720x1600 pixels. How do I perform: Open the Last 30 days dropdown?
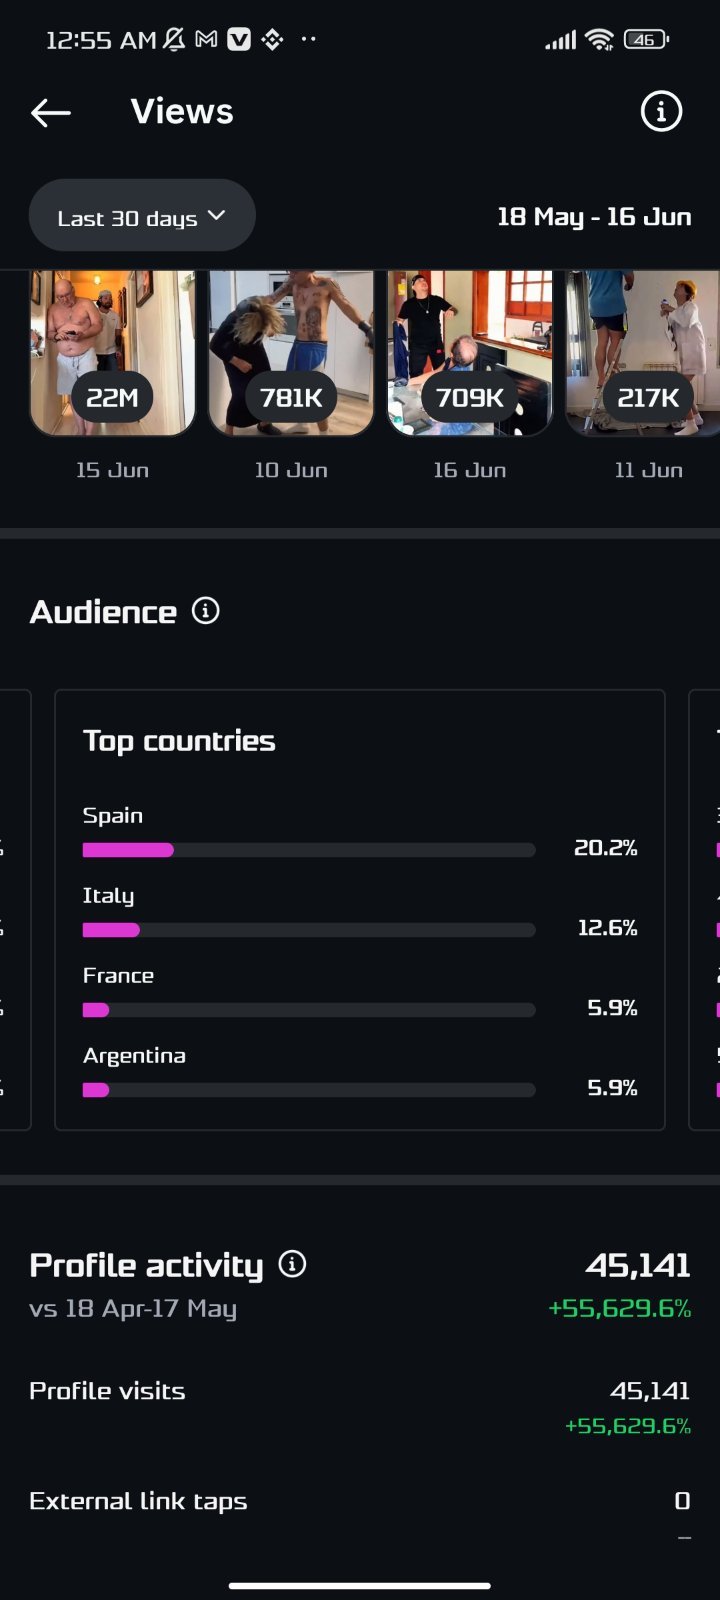click(142, 216)
